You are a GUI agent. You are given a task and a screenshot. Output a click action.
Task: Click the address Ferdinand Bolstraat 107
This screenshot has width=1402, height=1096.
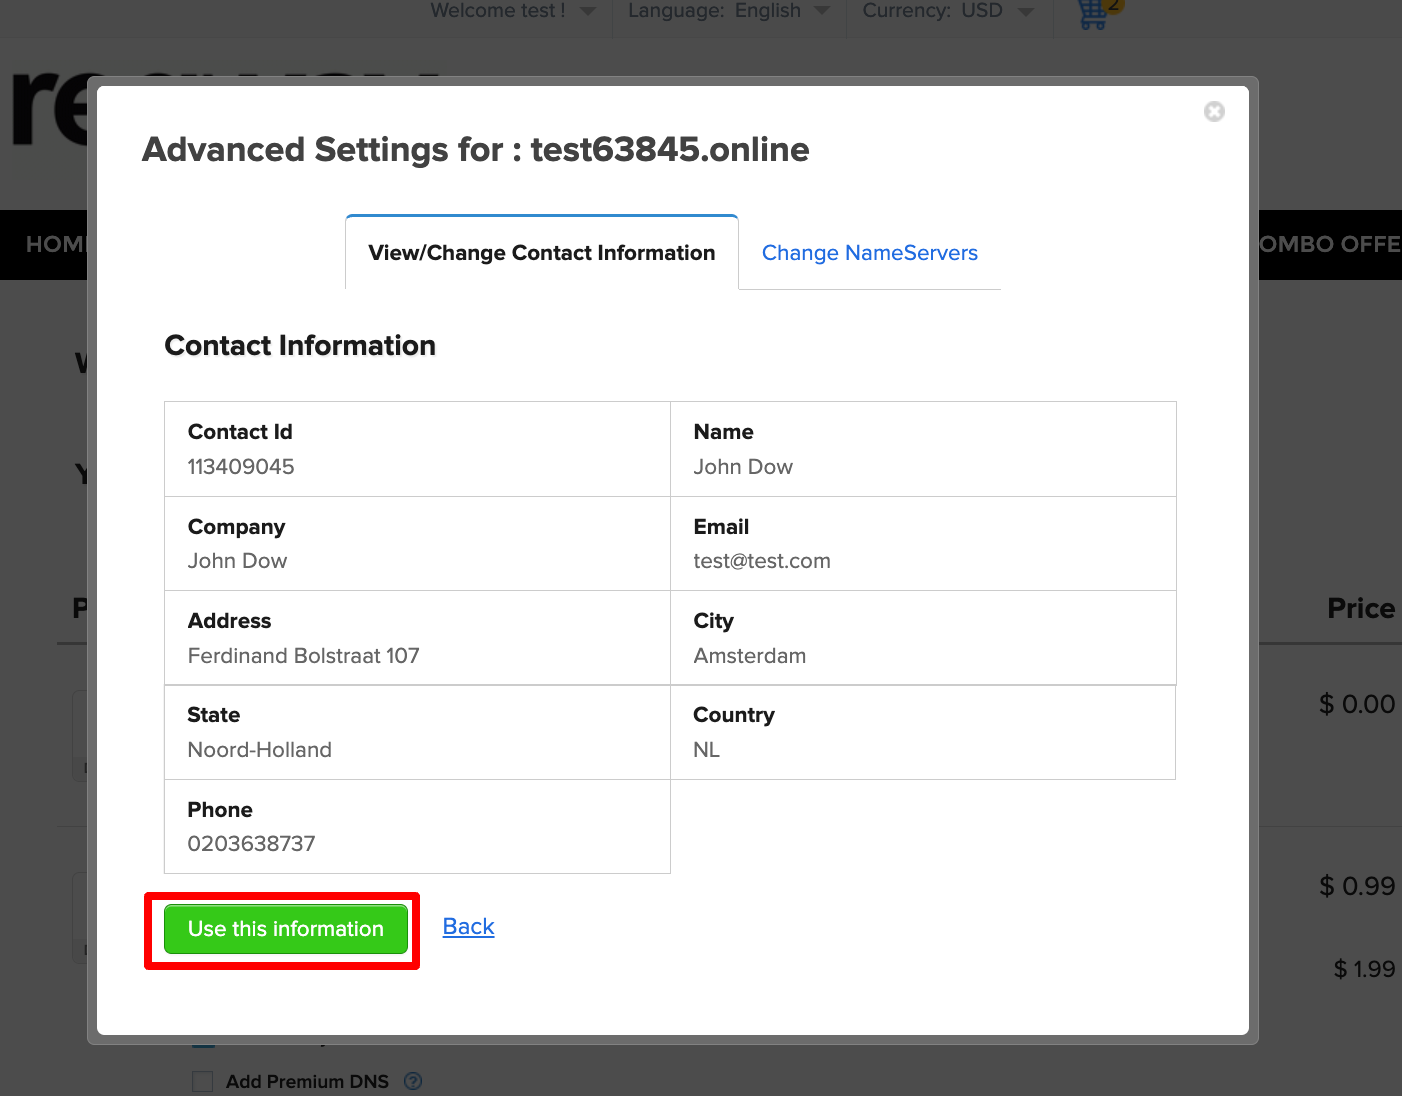coord(303,656)
